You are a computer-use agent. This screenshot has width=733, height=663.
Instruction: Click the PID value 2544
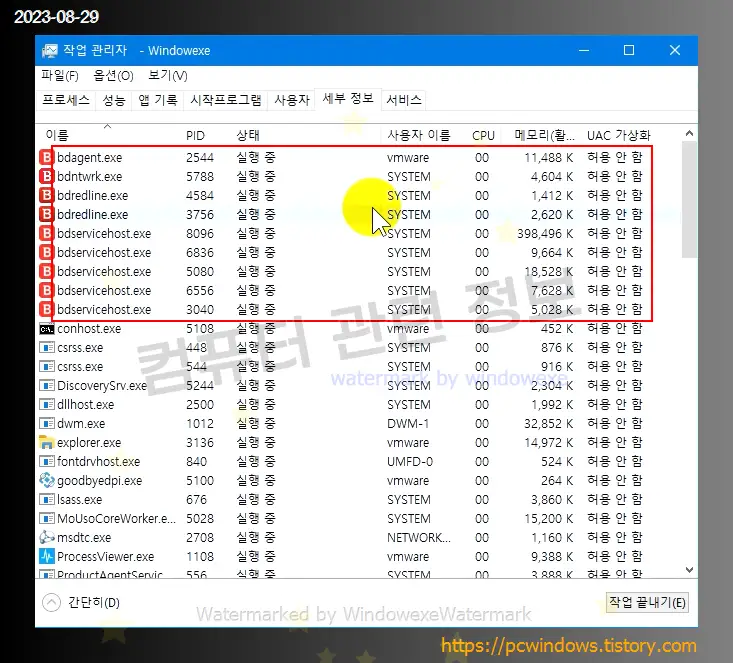200,158
